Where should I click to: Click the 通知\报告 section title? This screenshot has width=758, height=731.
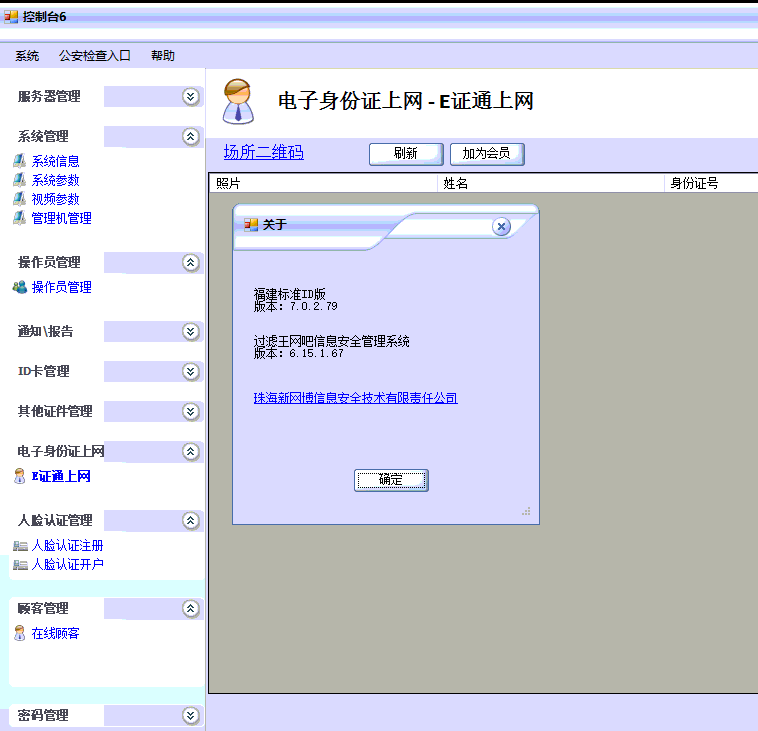[45, 332]
